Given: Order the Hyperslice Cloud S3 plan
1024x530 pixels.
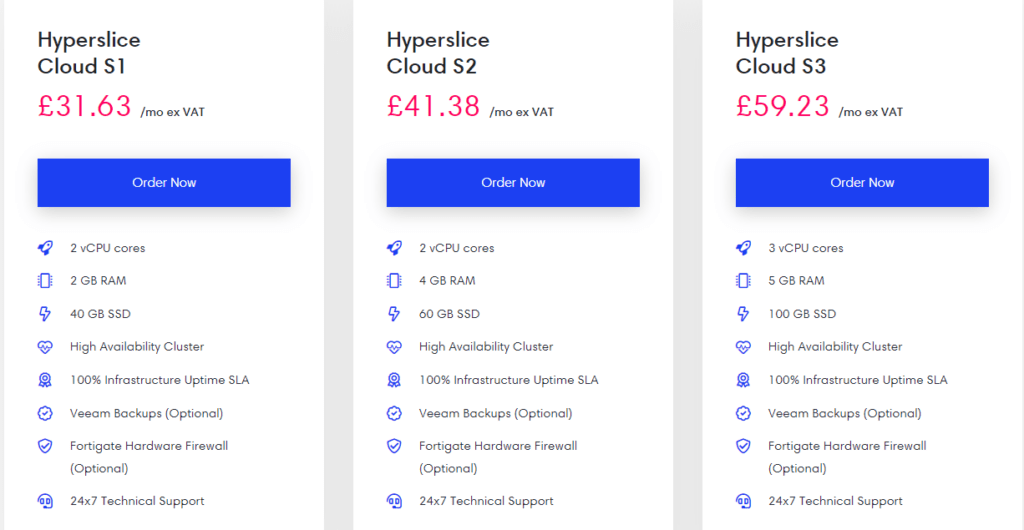Looking at the screenshot, I should pos(862,183).
